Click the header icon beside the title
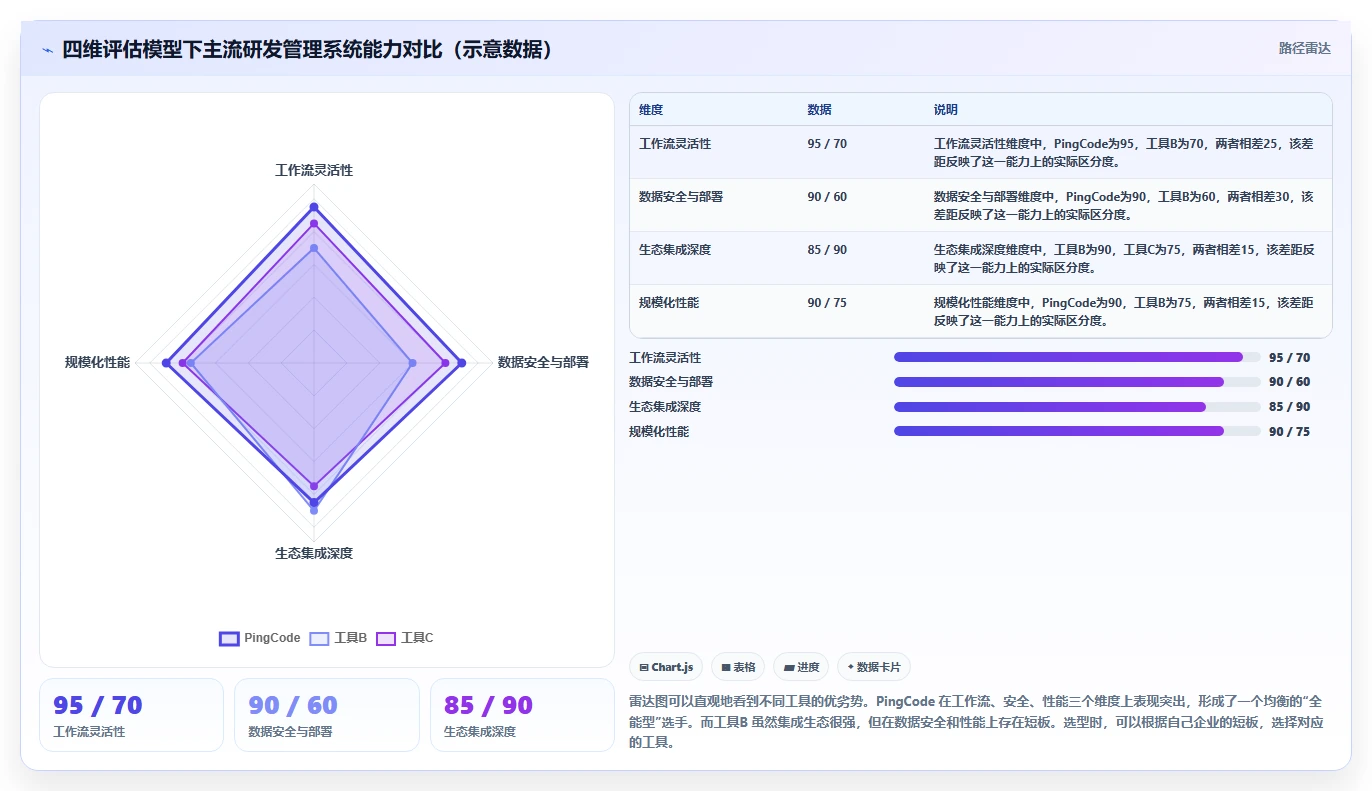The height and width of the screenshot is (791, 1372). [47, 50]
